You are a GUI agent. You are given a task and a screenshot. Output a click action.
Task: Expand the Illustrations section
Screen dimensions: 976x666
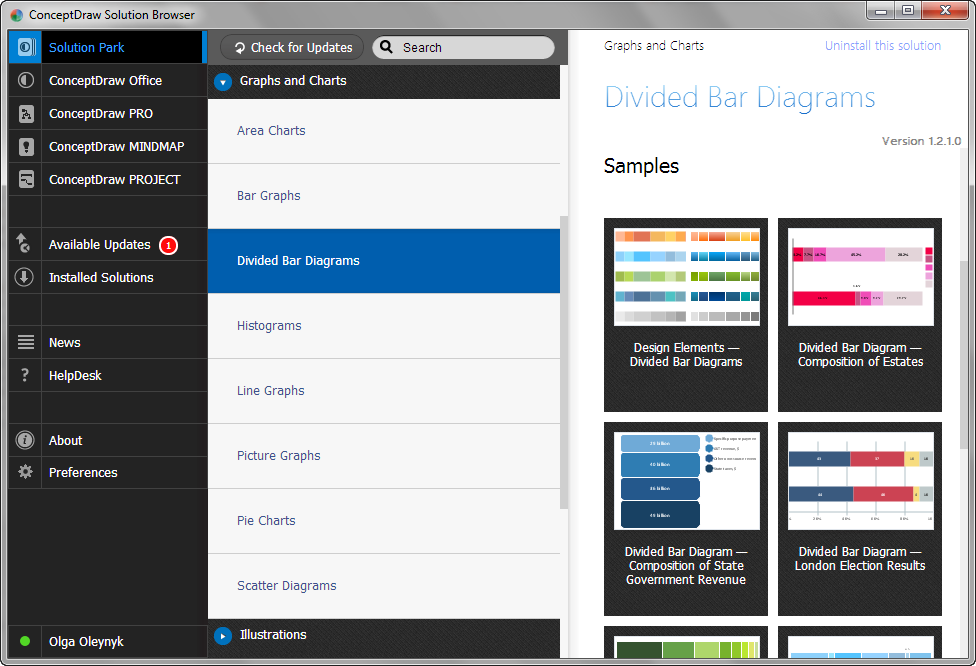[222, 636]
